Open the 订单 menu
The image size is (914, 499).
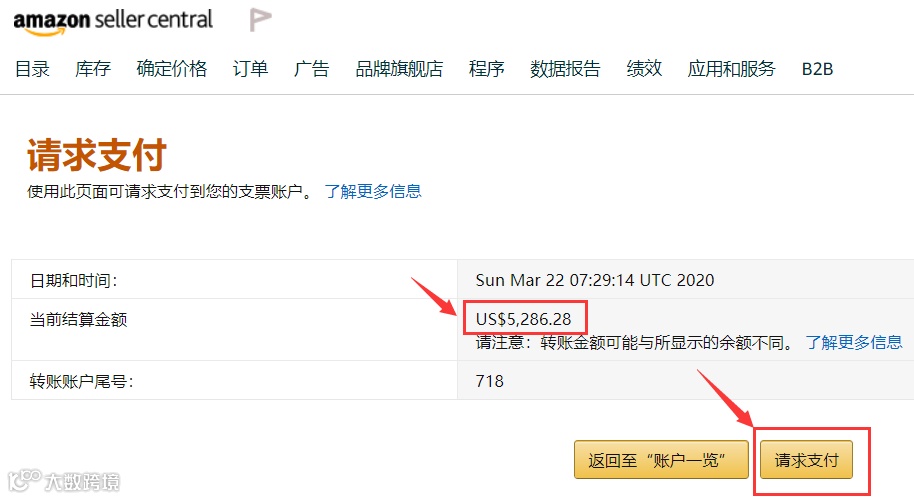tap(251, 69)
